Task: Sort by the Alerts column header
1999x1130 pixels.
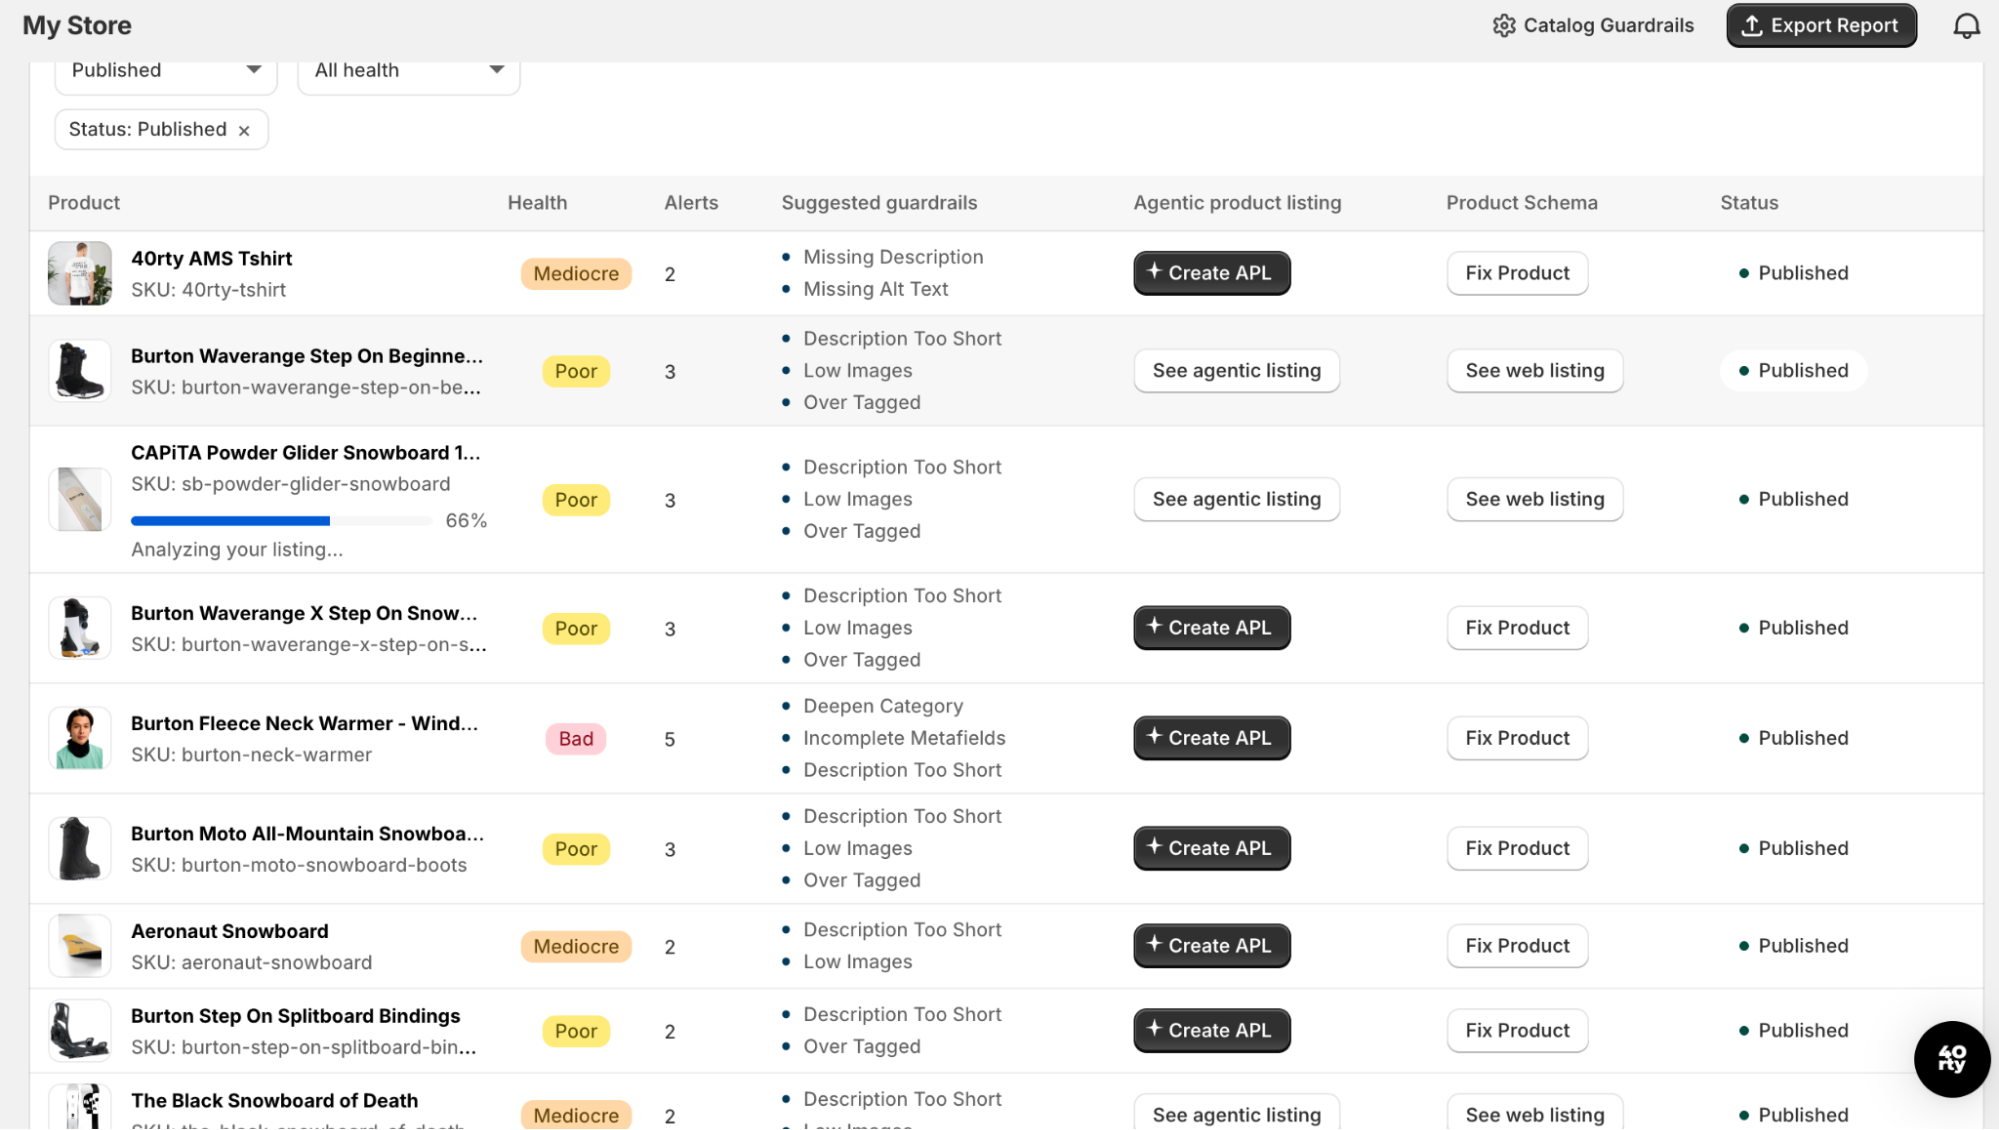Action: (691, 203)
